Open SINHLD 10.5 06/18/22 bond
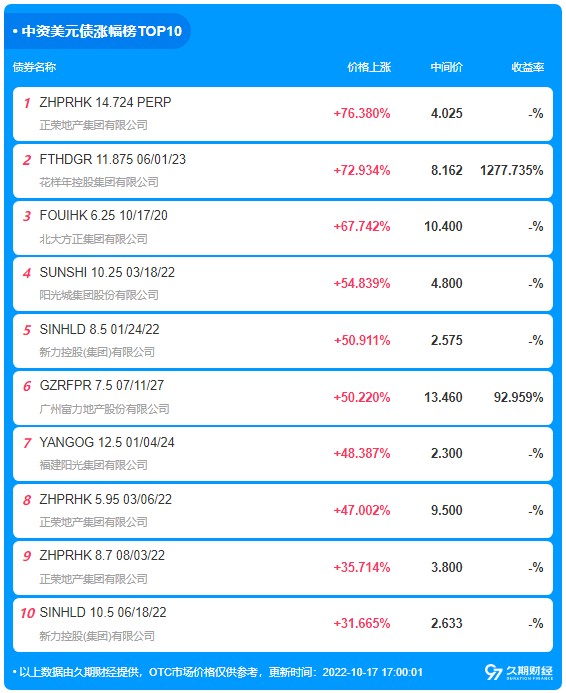This screenshot has height=693, width=566. (283, 624)
